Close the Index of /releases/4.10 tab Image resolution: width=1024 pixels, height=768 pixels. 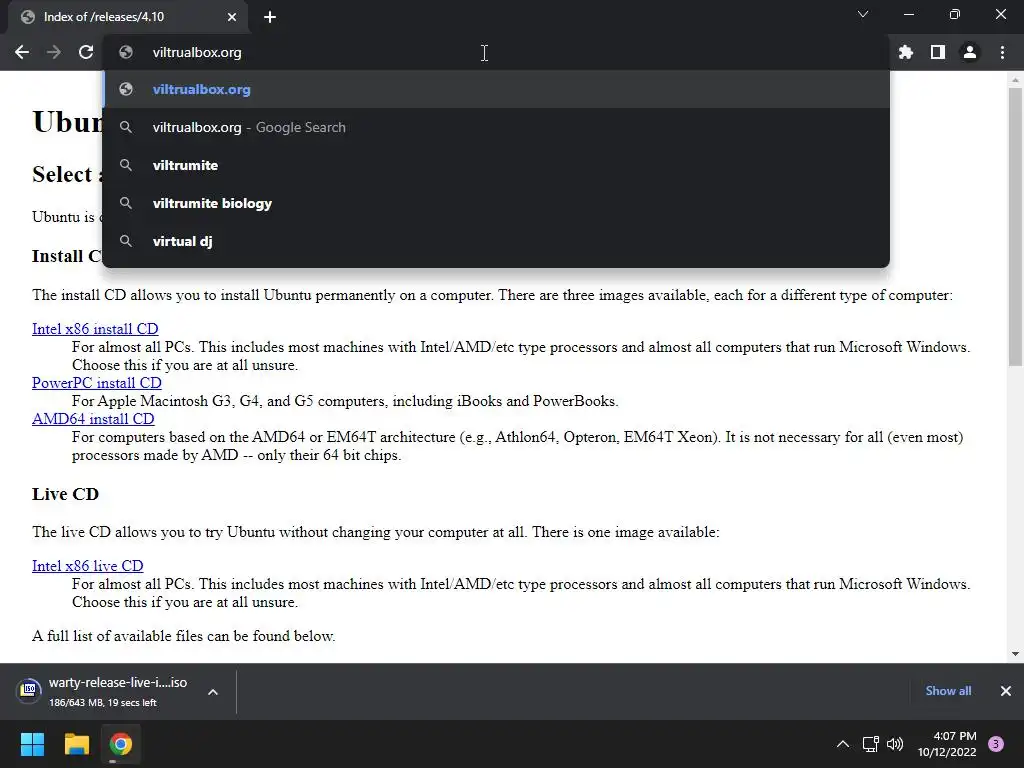pos(232,17)
